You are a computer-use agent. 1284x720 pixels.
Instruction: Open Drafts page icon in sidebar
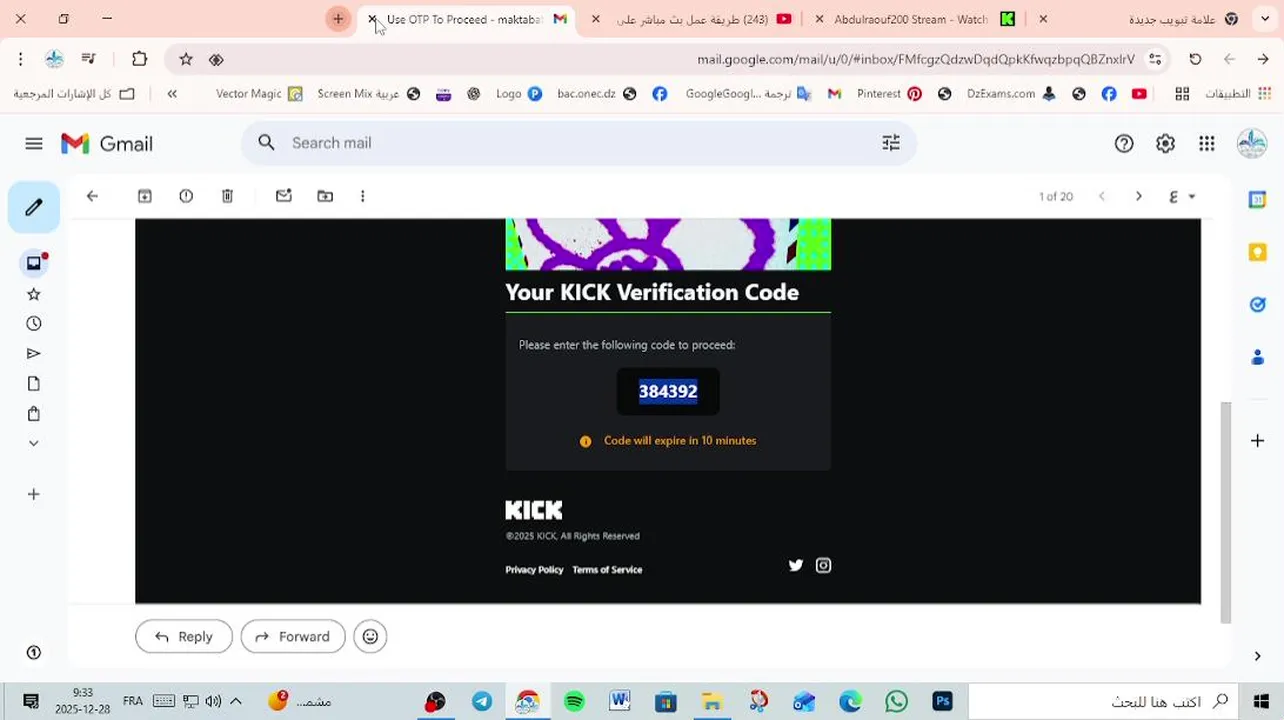point(34,384)
